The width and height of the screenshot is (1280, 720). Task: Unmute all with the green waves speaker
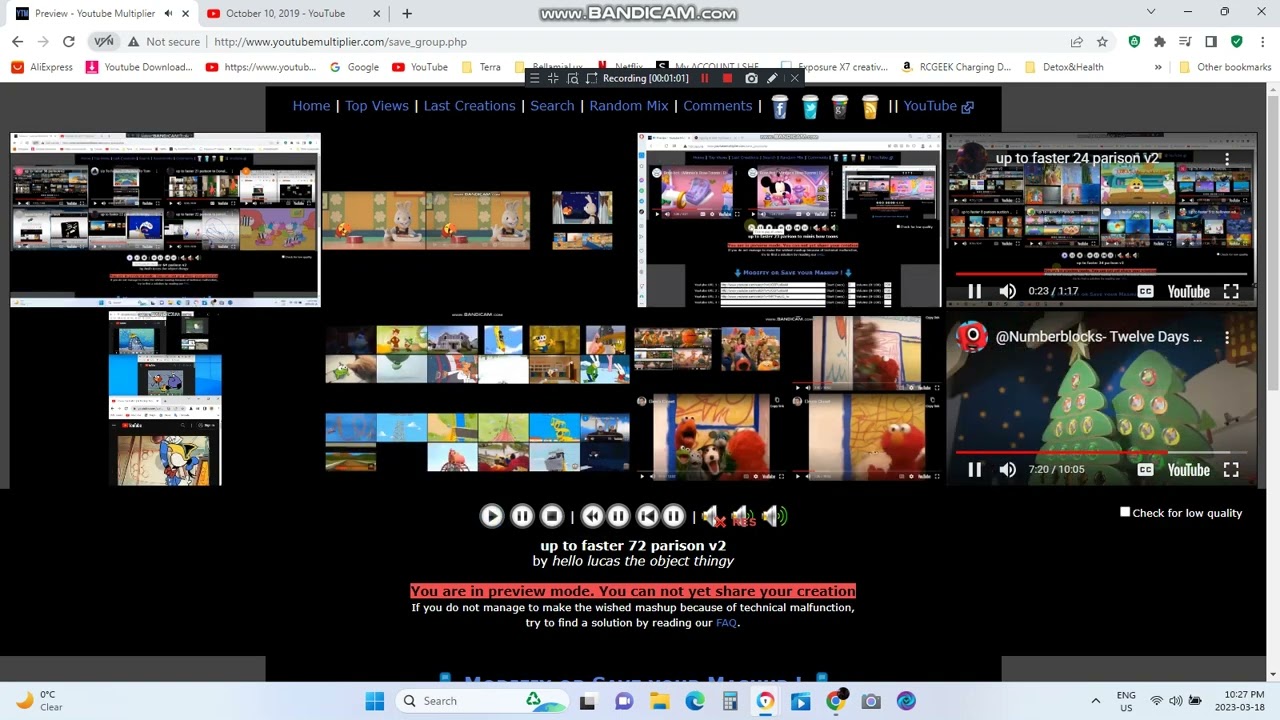click(x=774, y=516)
